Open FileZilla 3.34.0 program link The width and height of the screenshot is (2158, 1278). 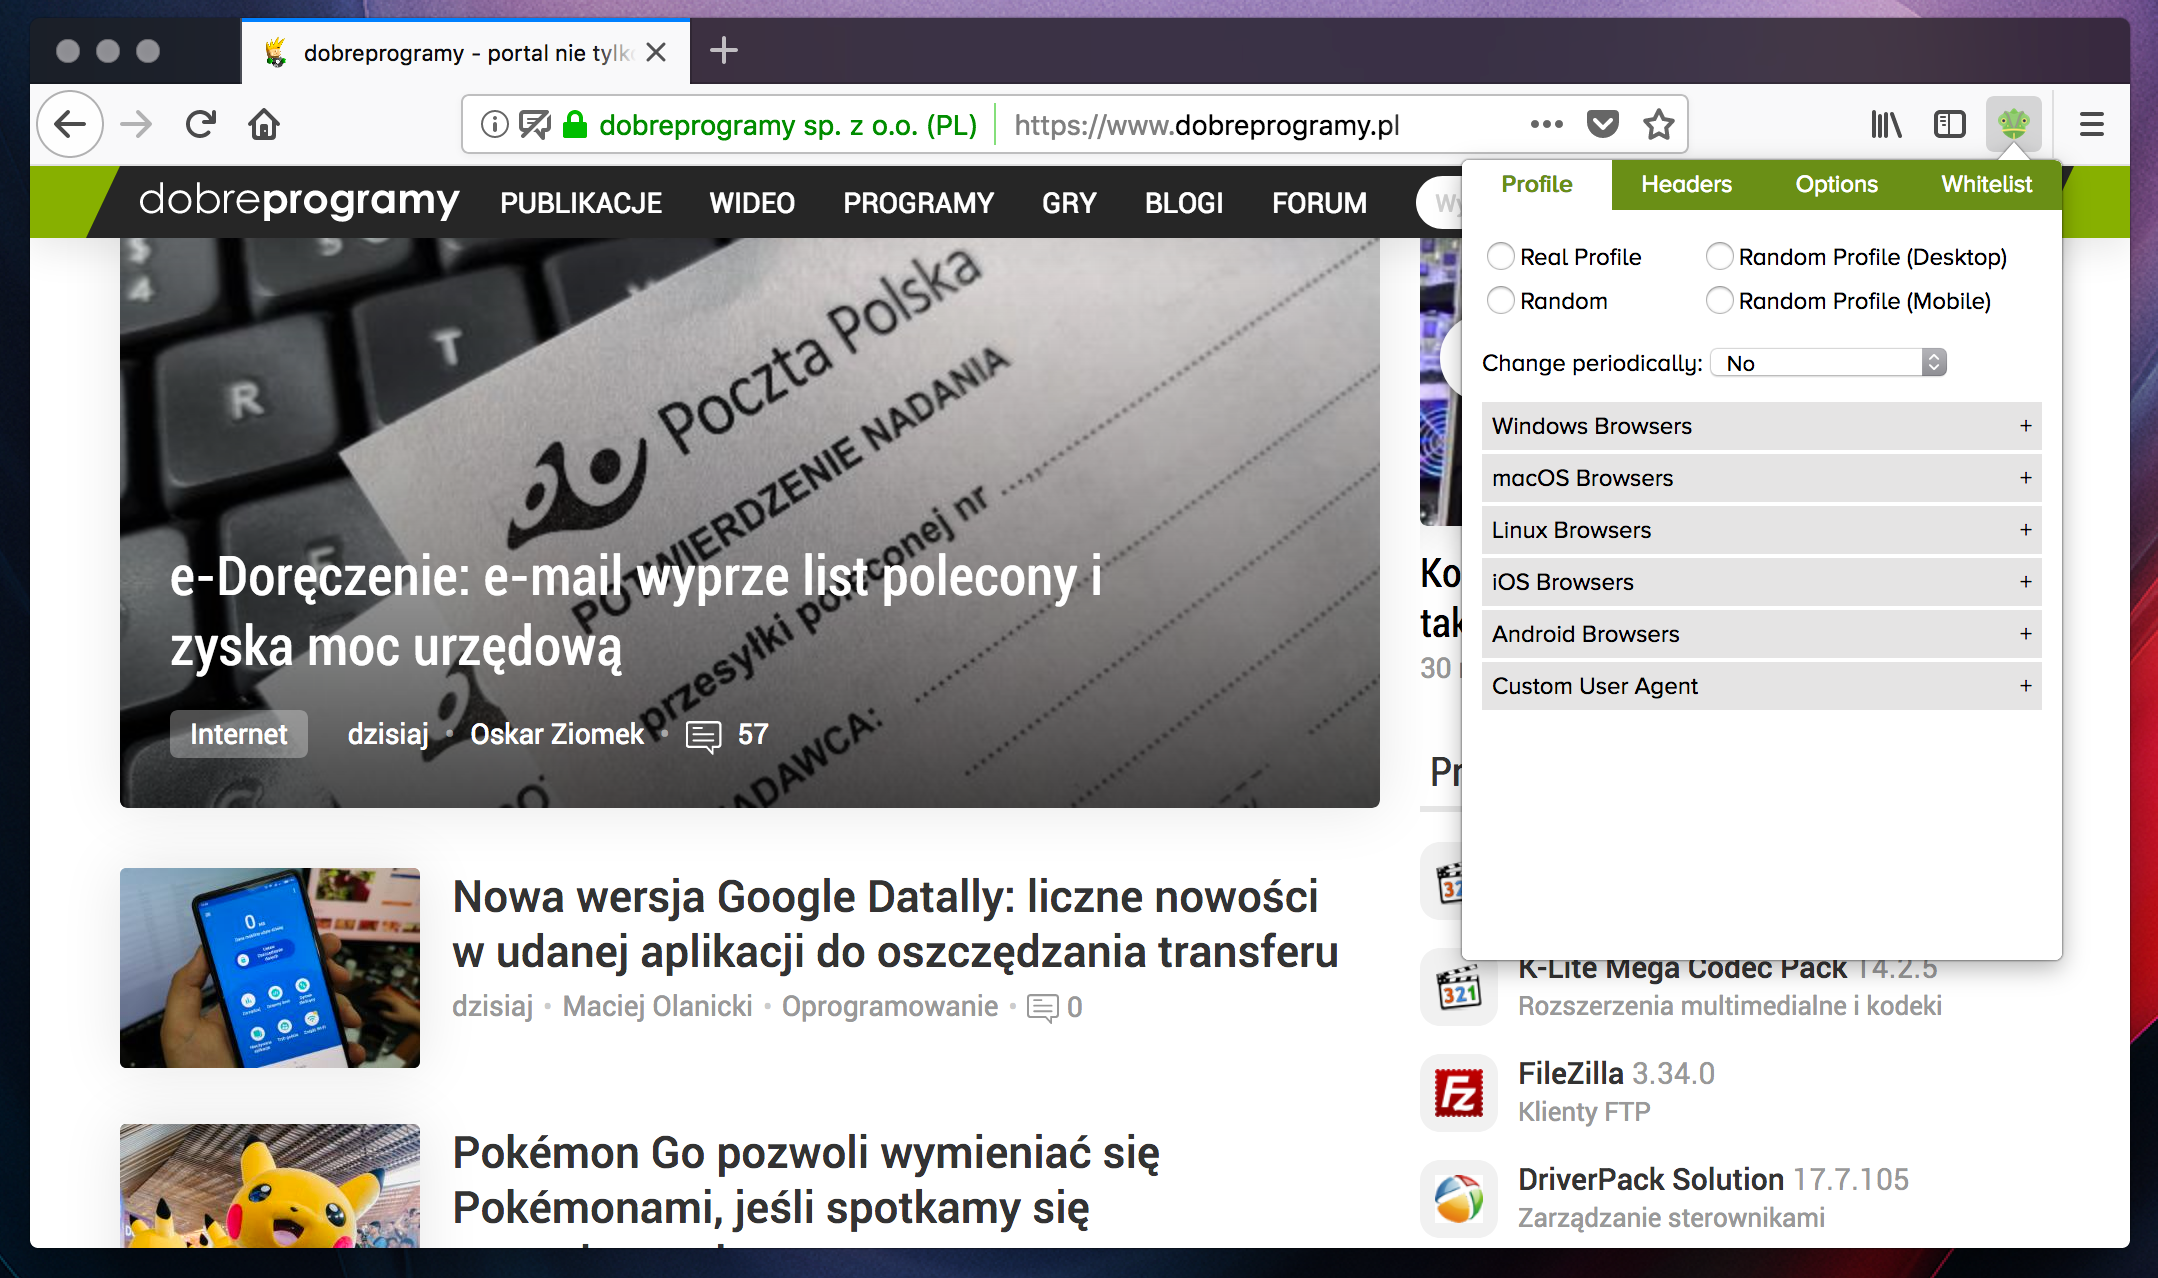[1616, 1074]
